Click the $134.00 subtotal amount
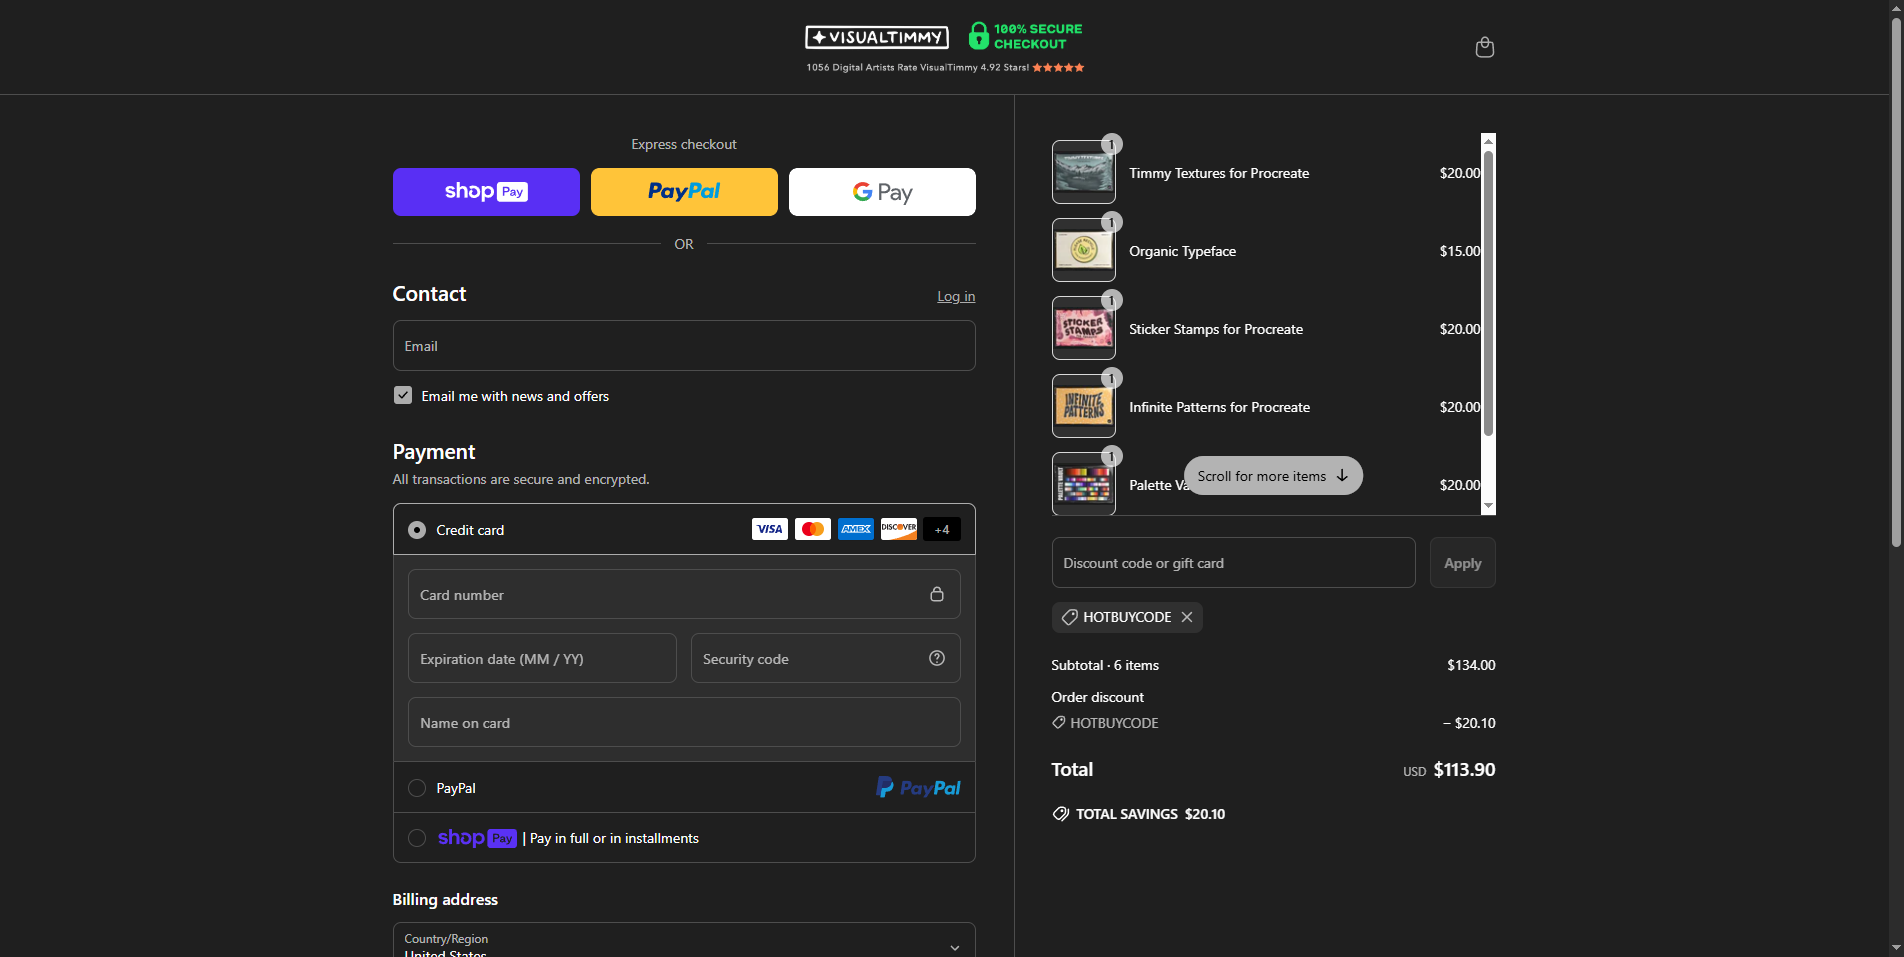 (1471, 665)
